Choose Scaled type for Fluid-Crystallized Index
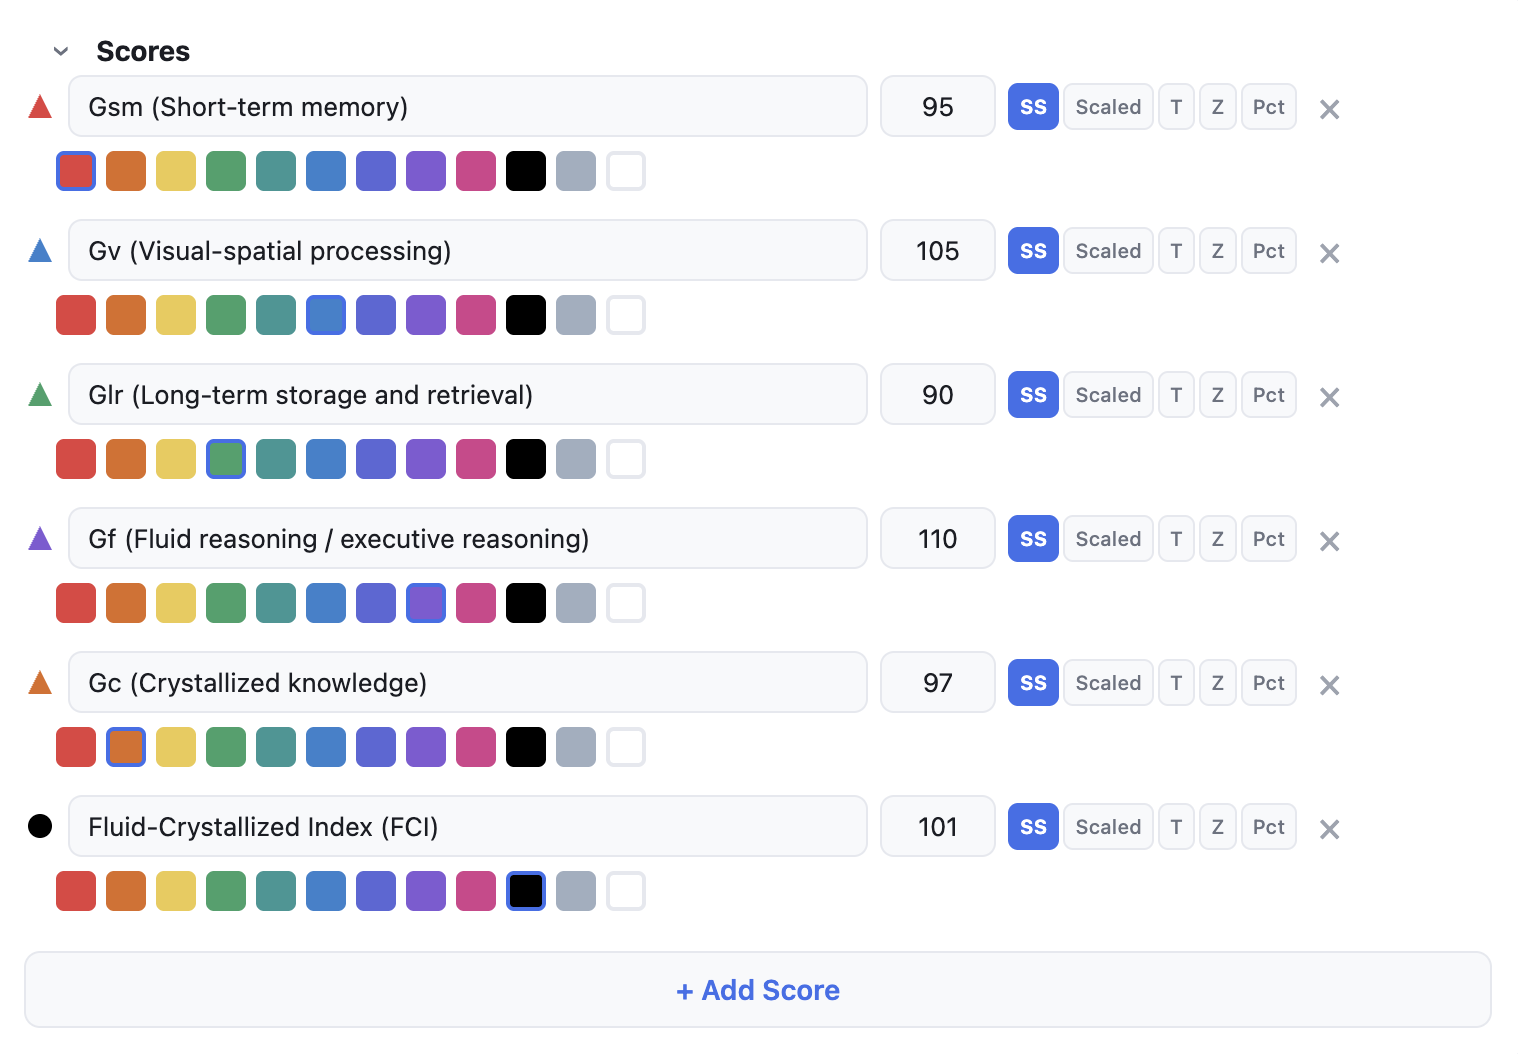The image size is (1518, 1054). pos(1108,827)
